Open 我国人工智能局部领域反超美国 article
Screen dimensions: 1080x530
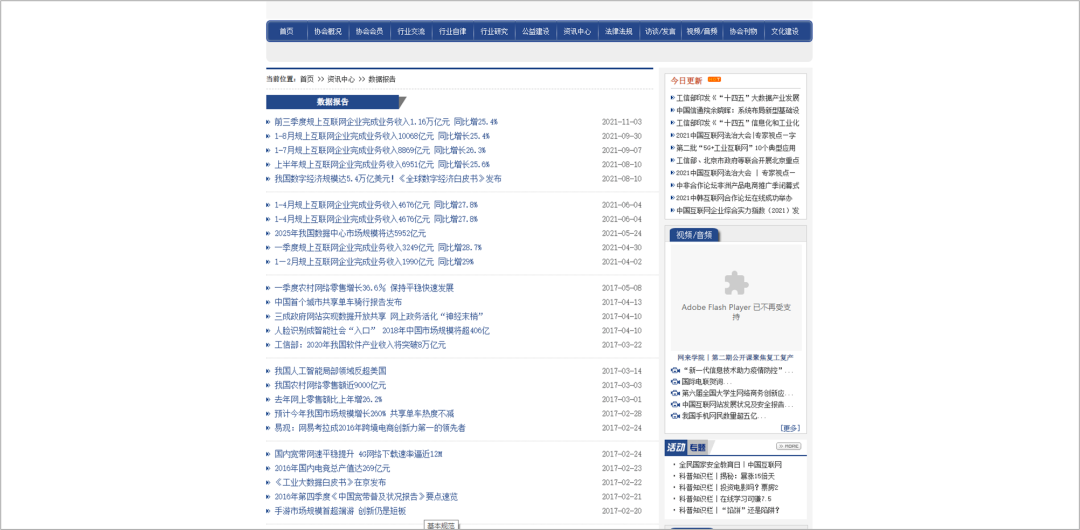pyautogui.click(x=330, y=370)
